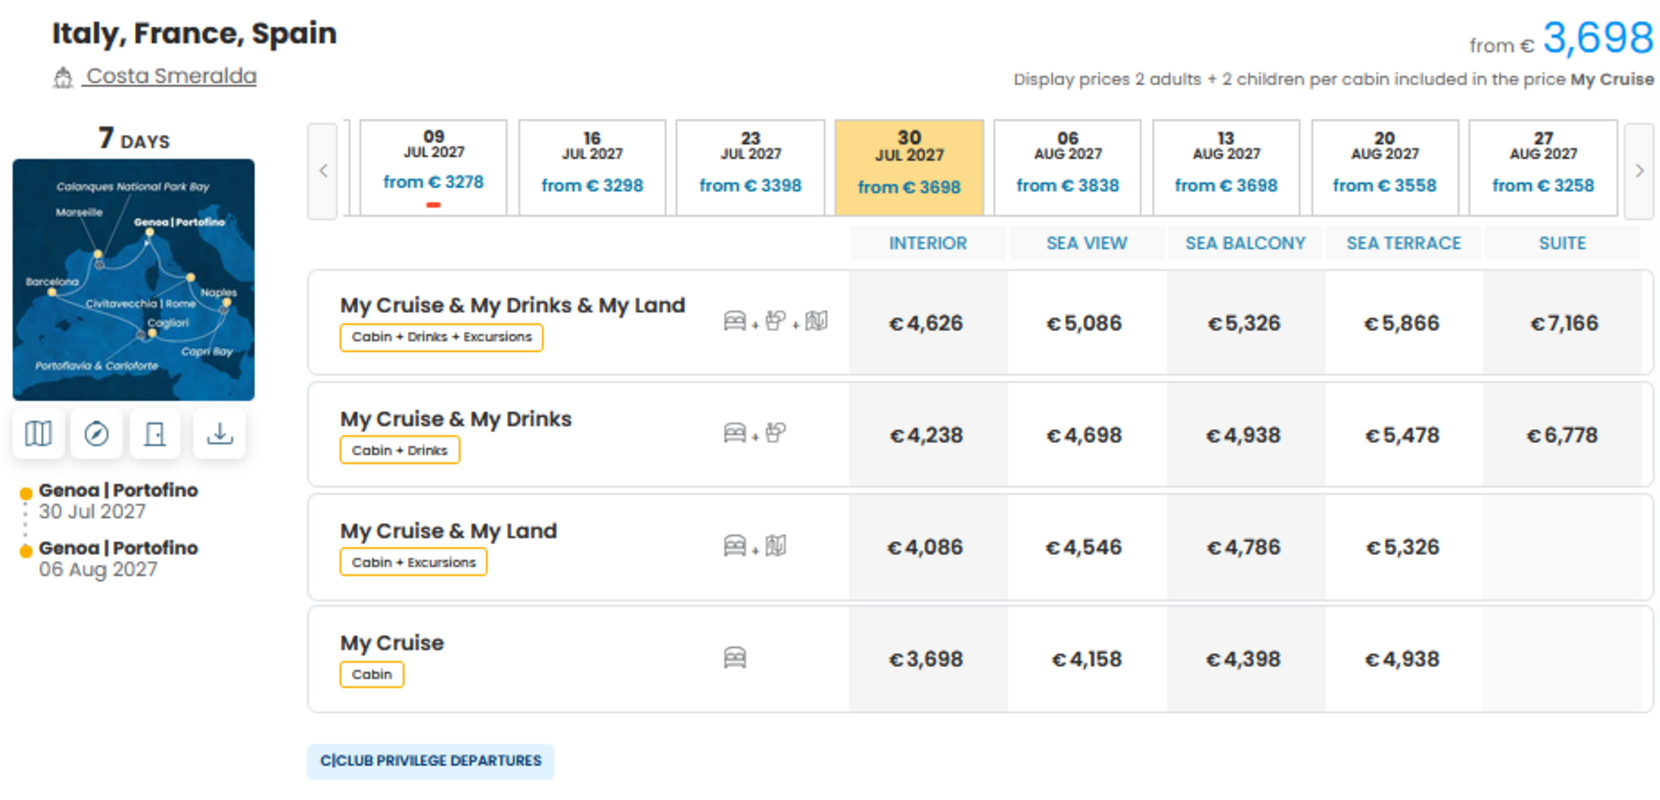Viewport: 1660px width, 800px height.
Task: Select the 20 Aug 2027 departure
Action: [x=1384, y=167]
